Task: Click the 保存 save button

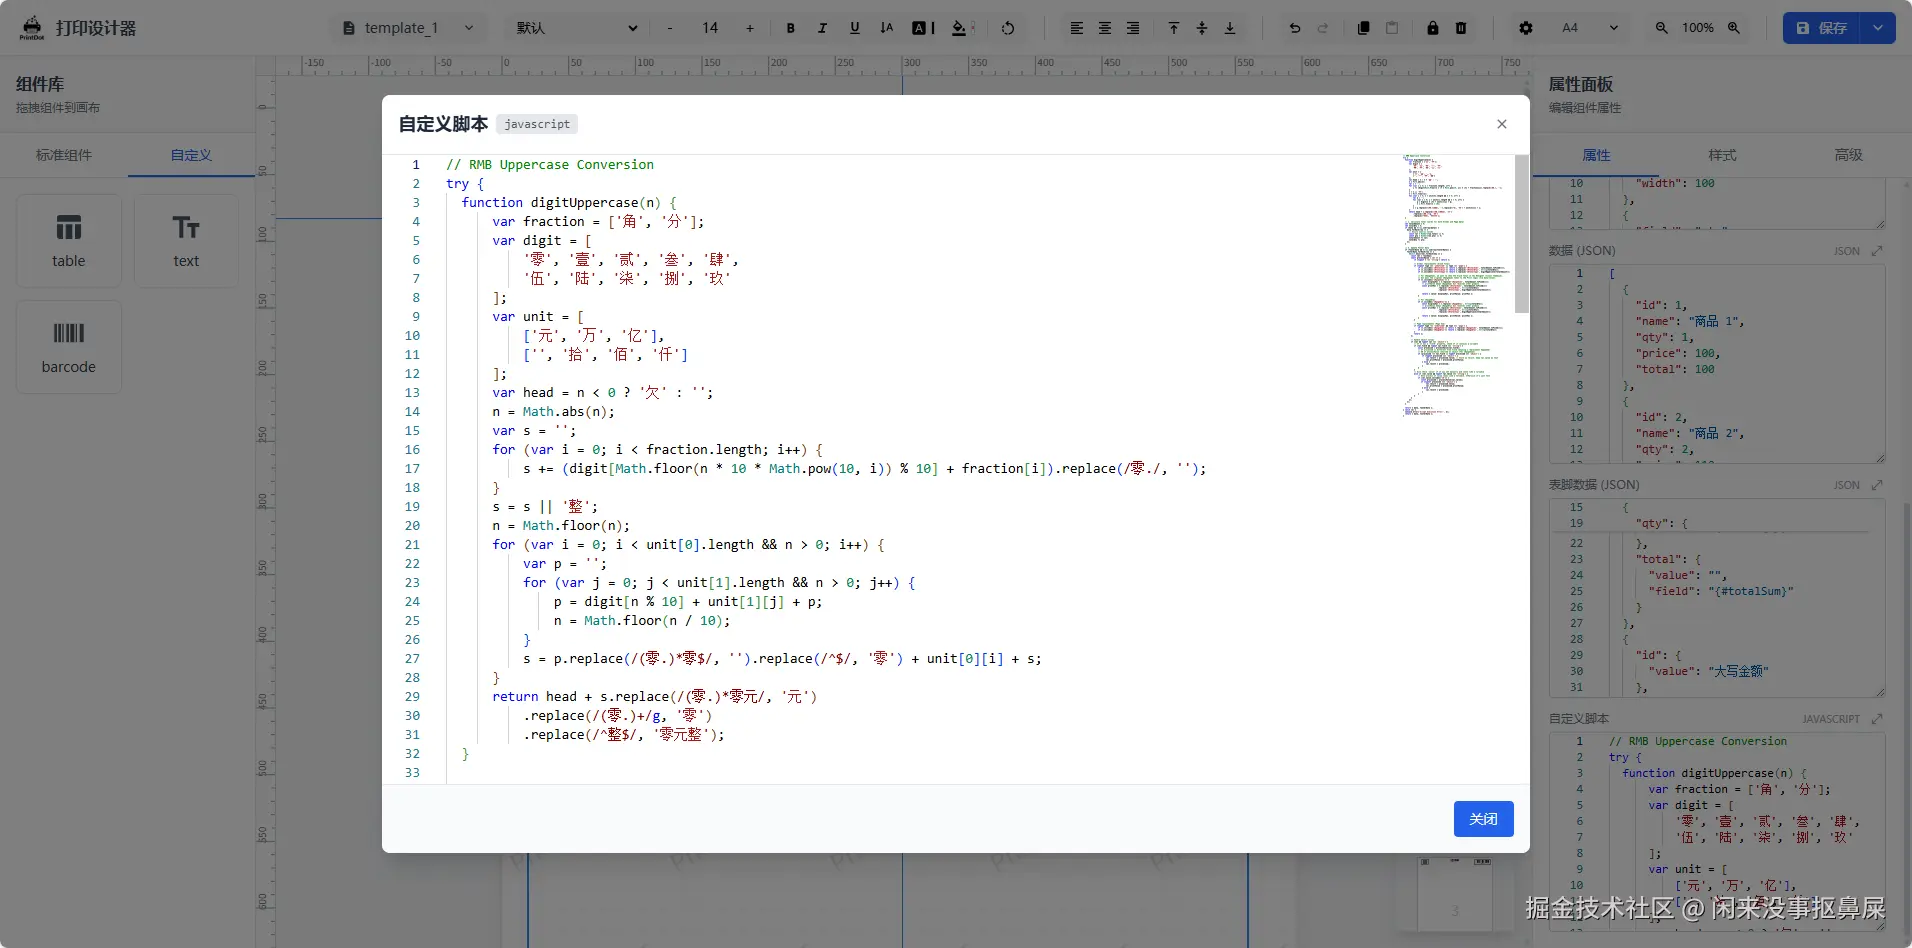Action: (1821, 28)
